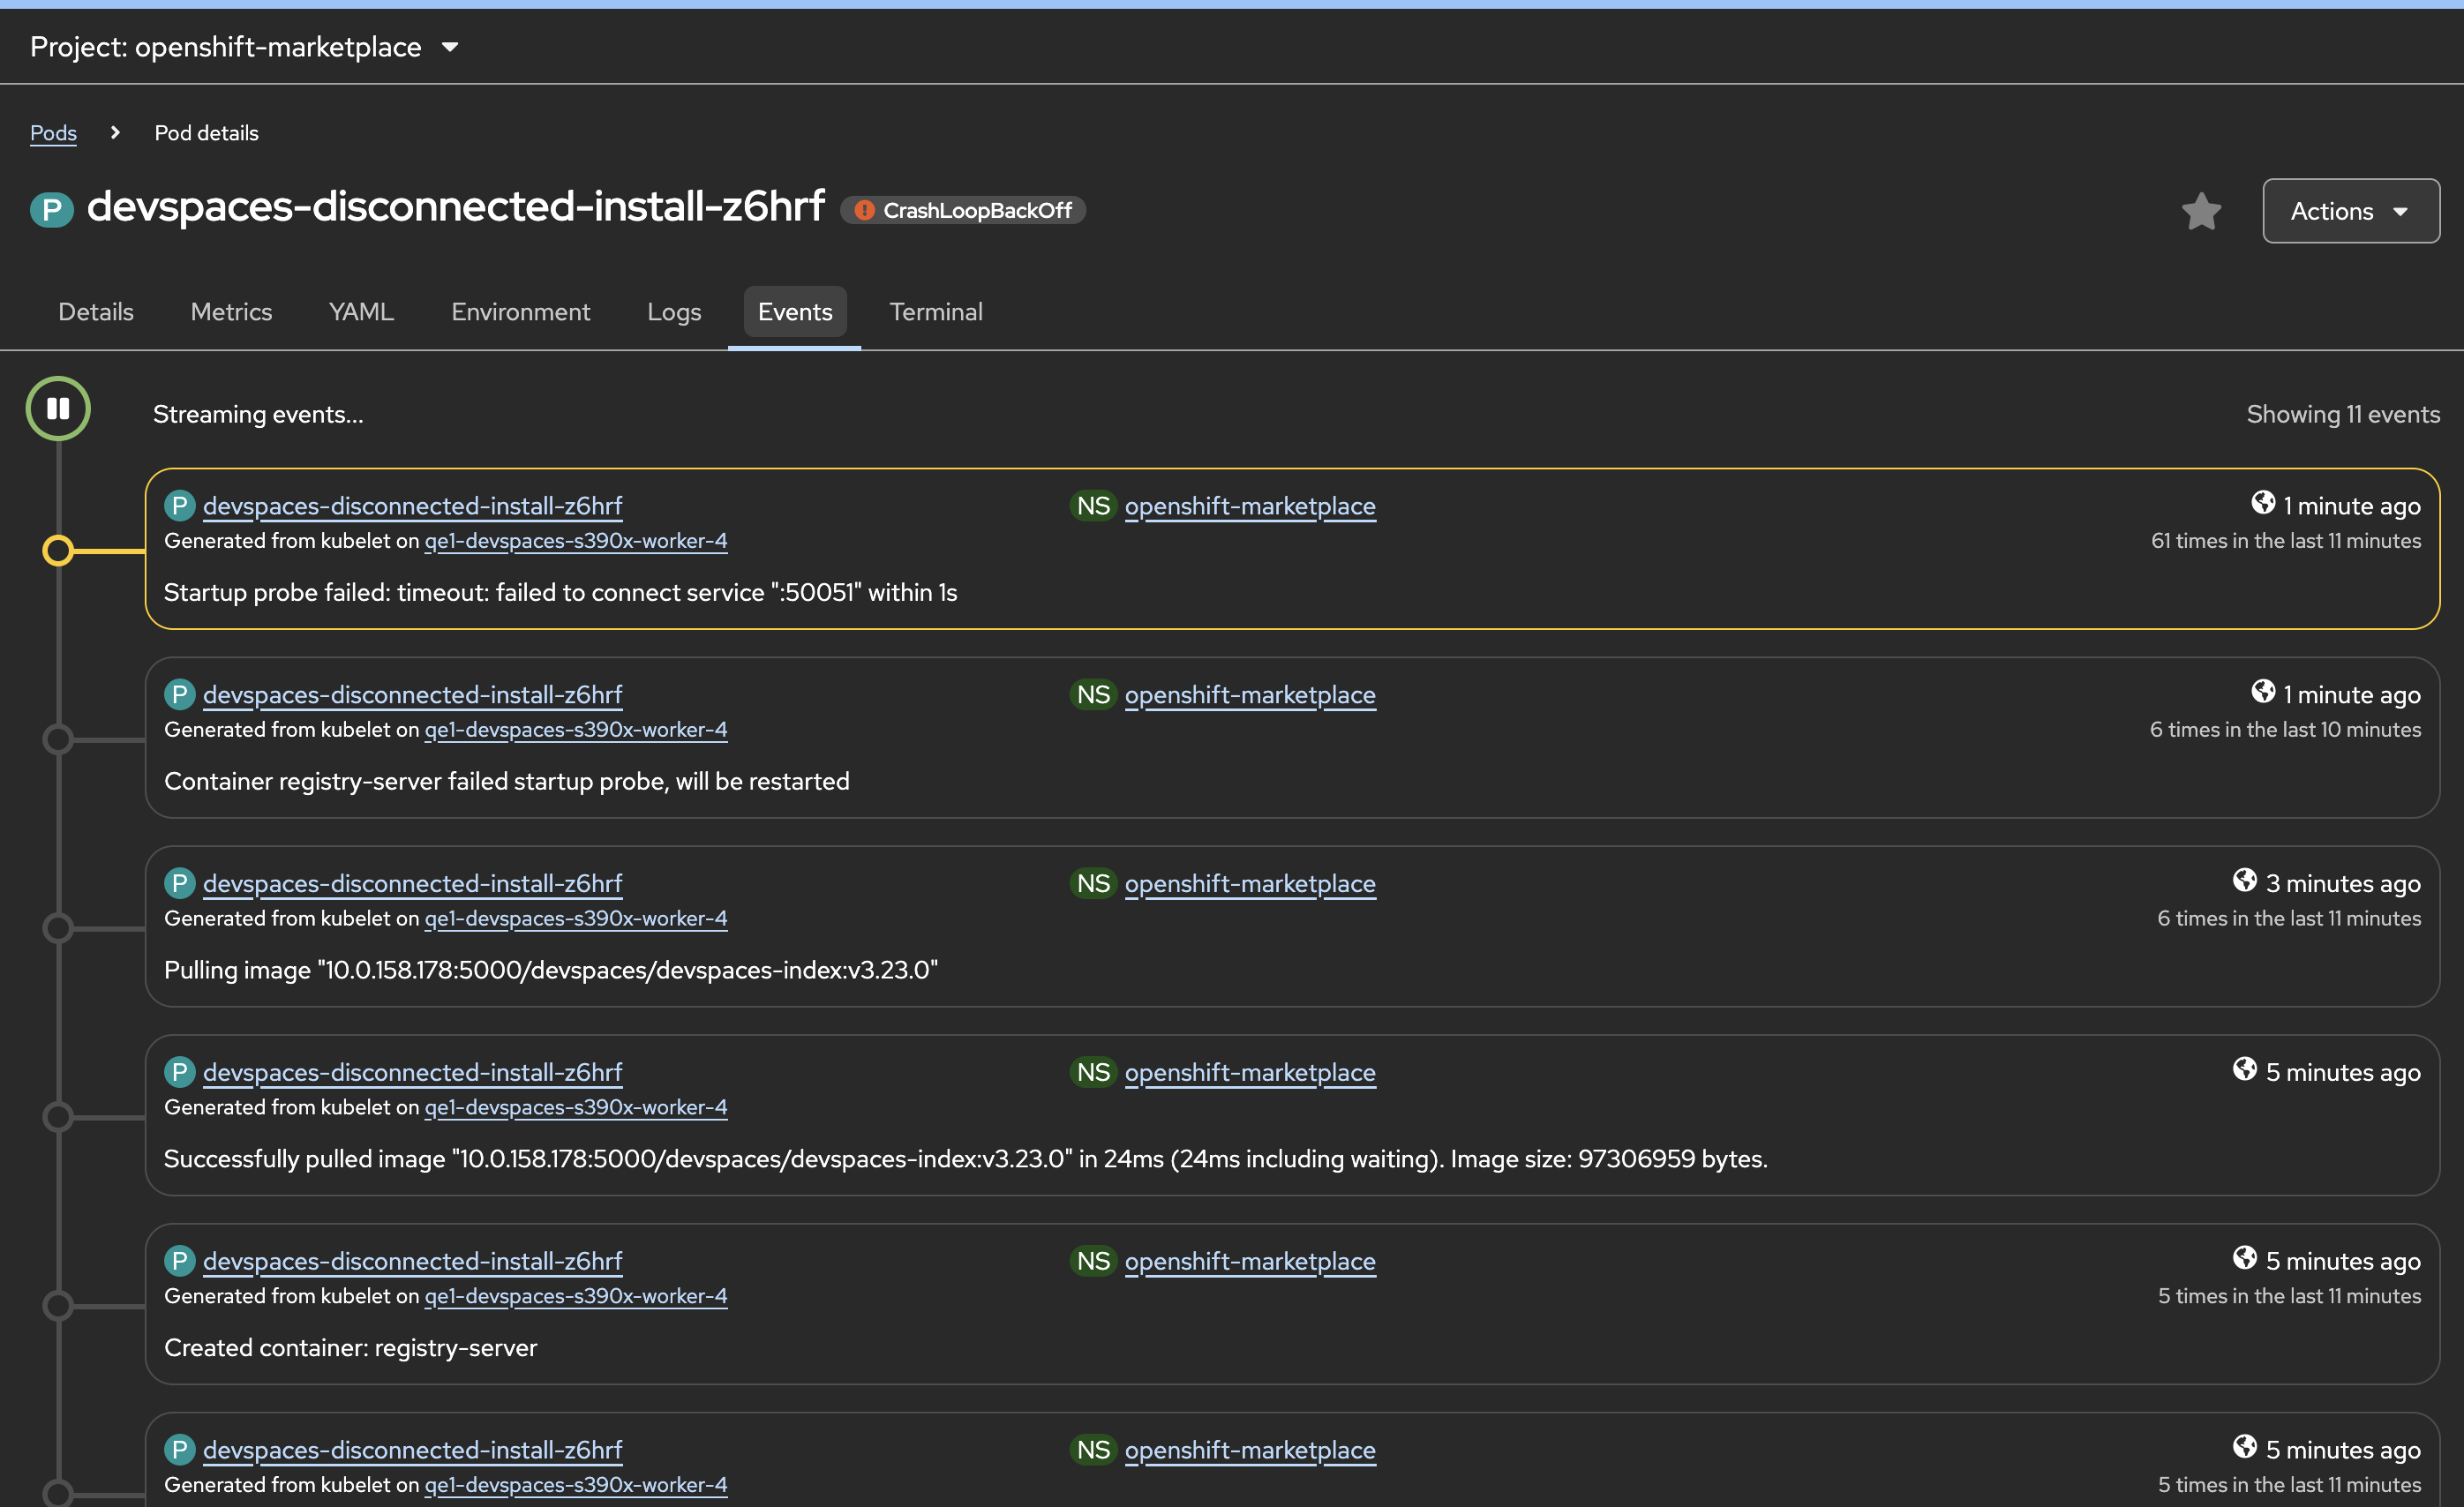
Task: Click timeline marker for Successfully pulled image event
Action: 58,1116
